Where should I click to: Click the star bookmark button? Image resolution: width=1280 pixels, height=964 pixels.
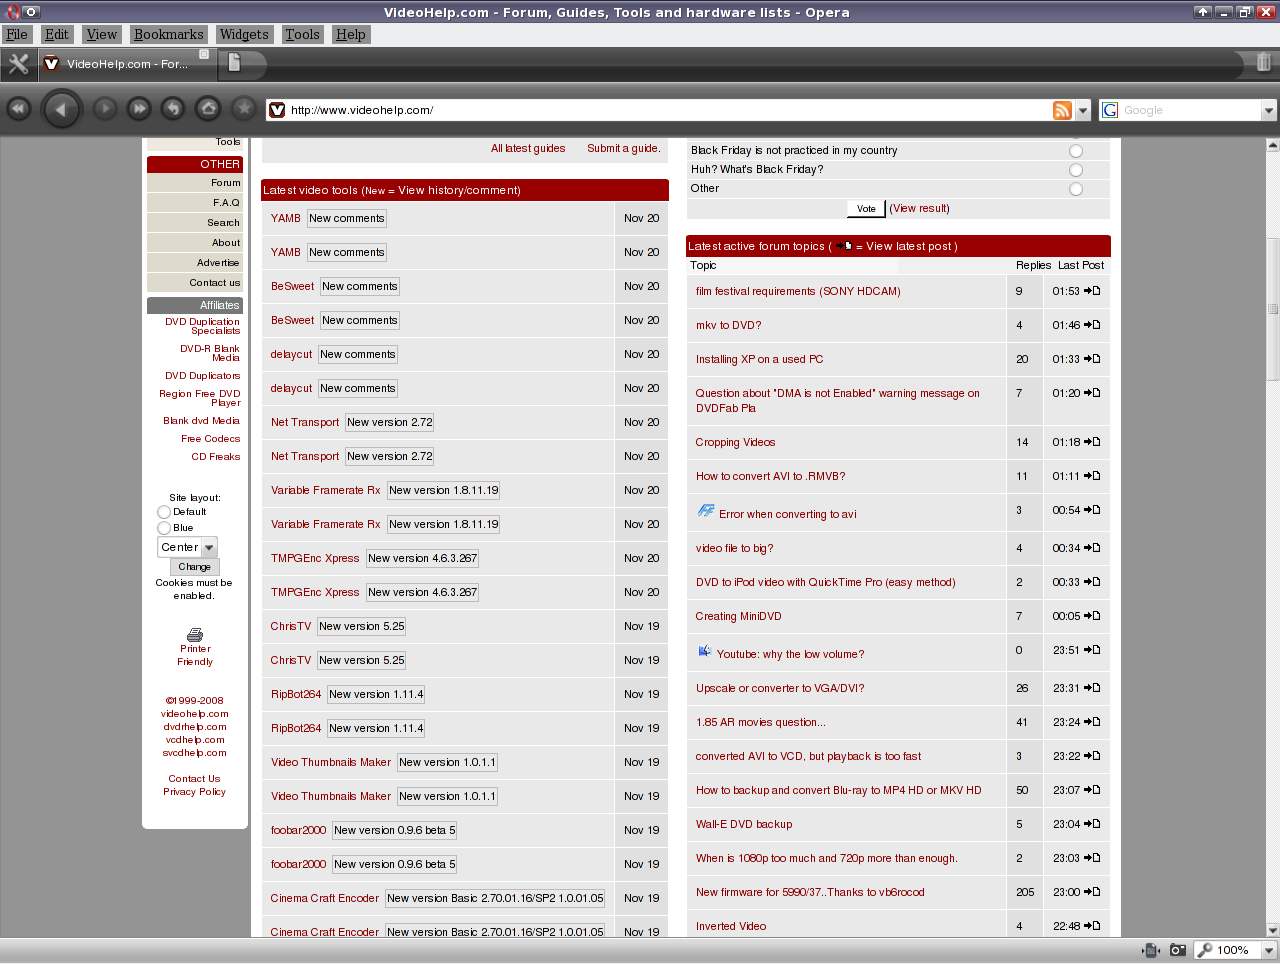pos(243,109)
